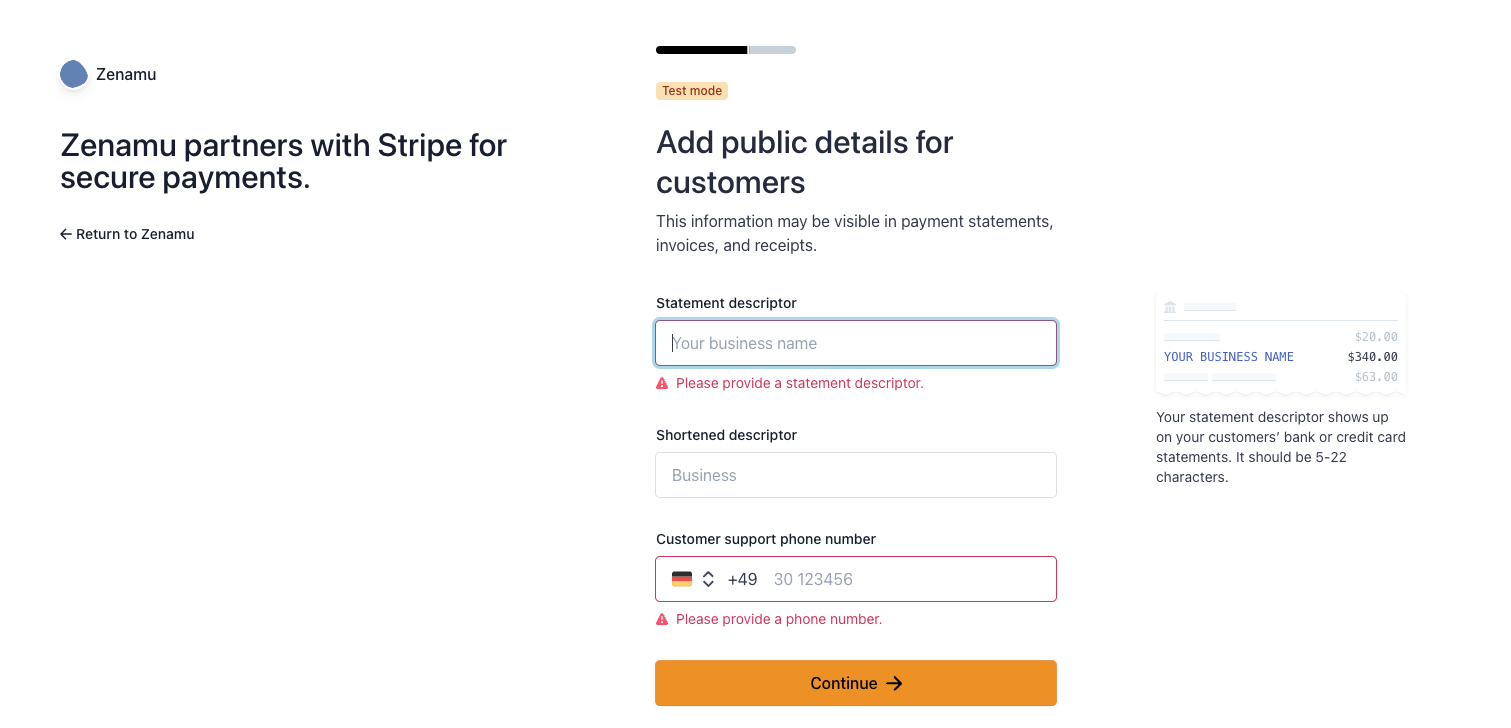Click the +49 country dial code
The image size is (1511, 728).
coord(742,579)
